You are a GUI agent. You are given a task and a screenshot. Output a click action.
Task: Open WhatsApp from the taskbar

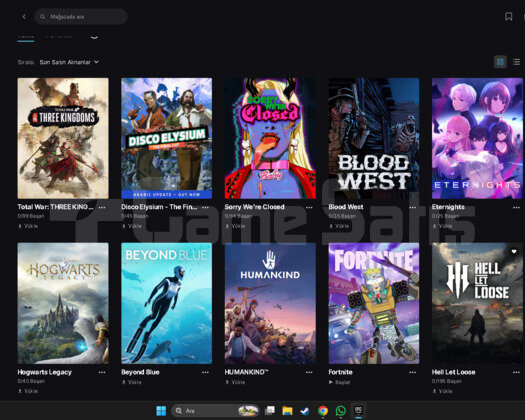[x=341, y=411]
